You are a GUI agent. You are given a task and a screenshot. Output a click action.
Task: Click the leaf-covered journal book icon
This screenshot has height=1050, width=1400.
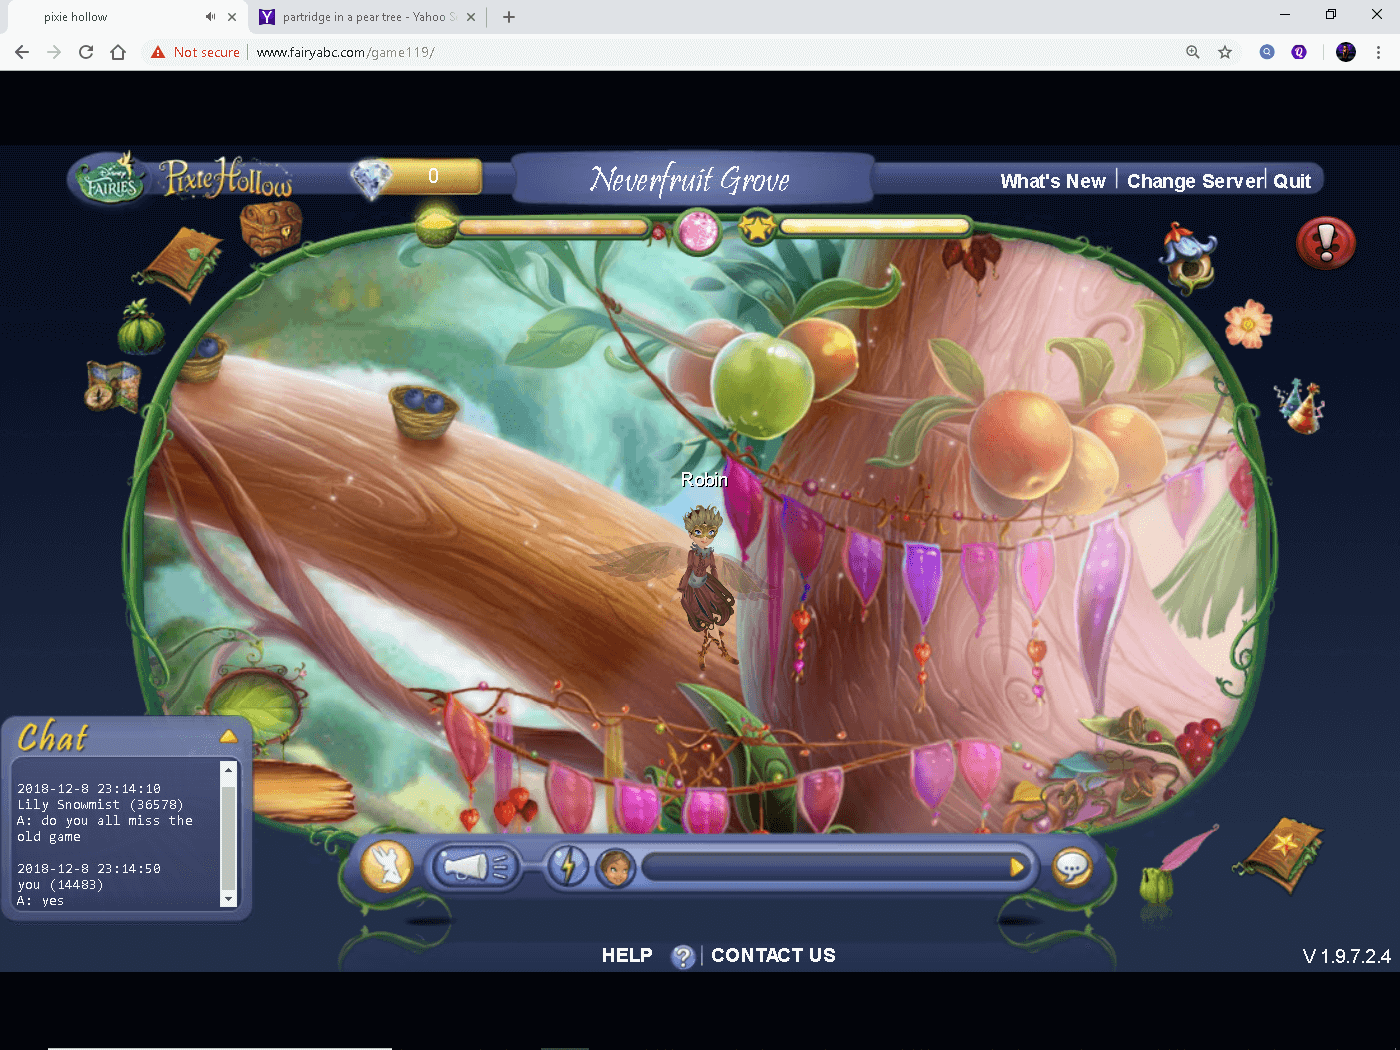click(182, 262)
